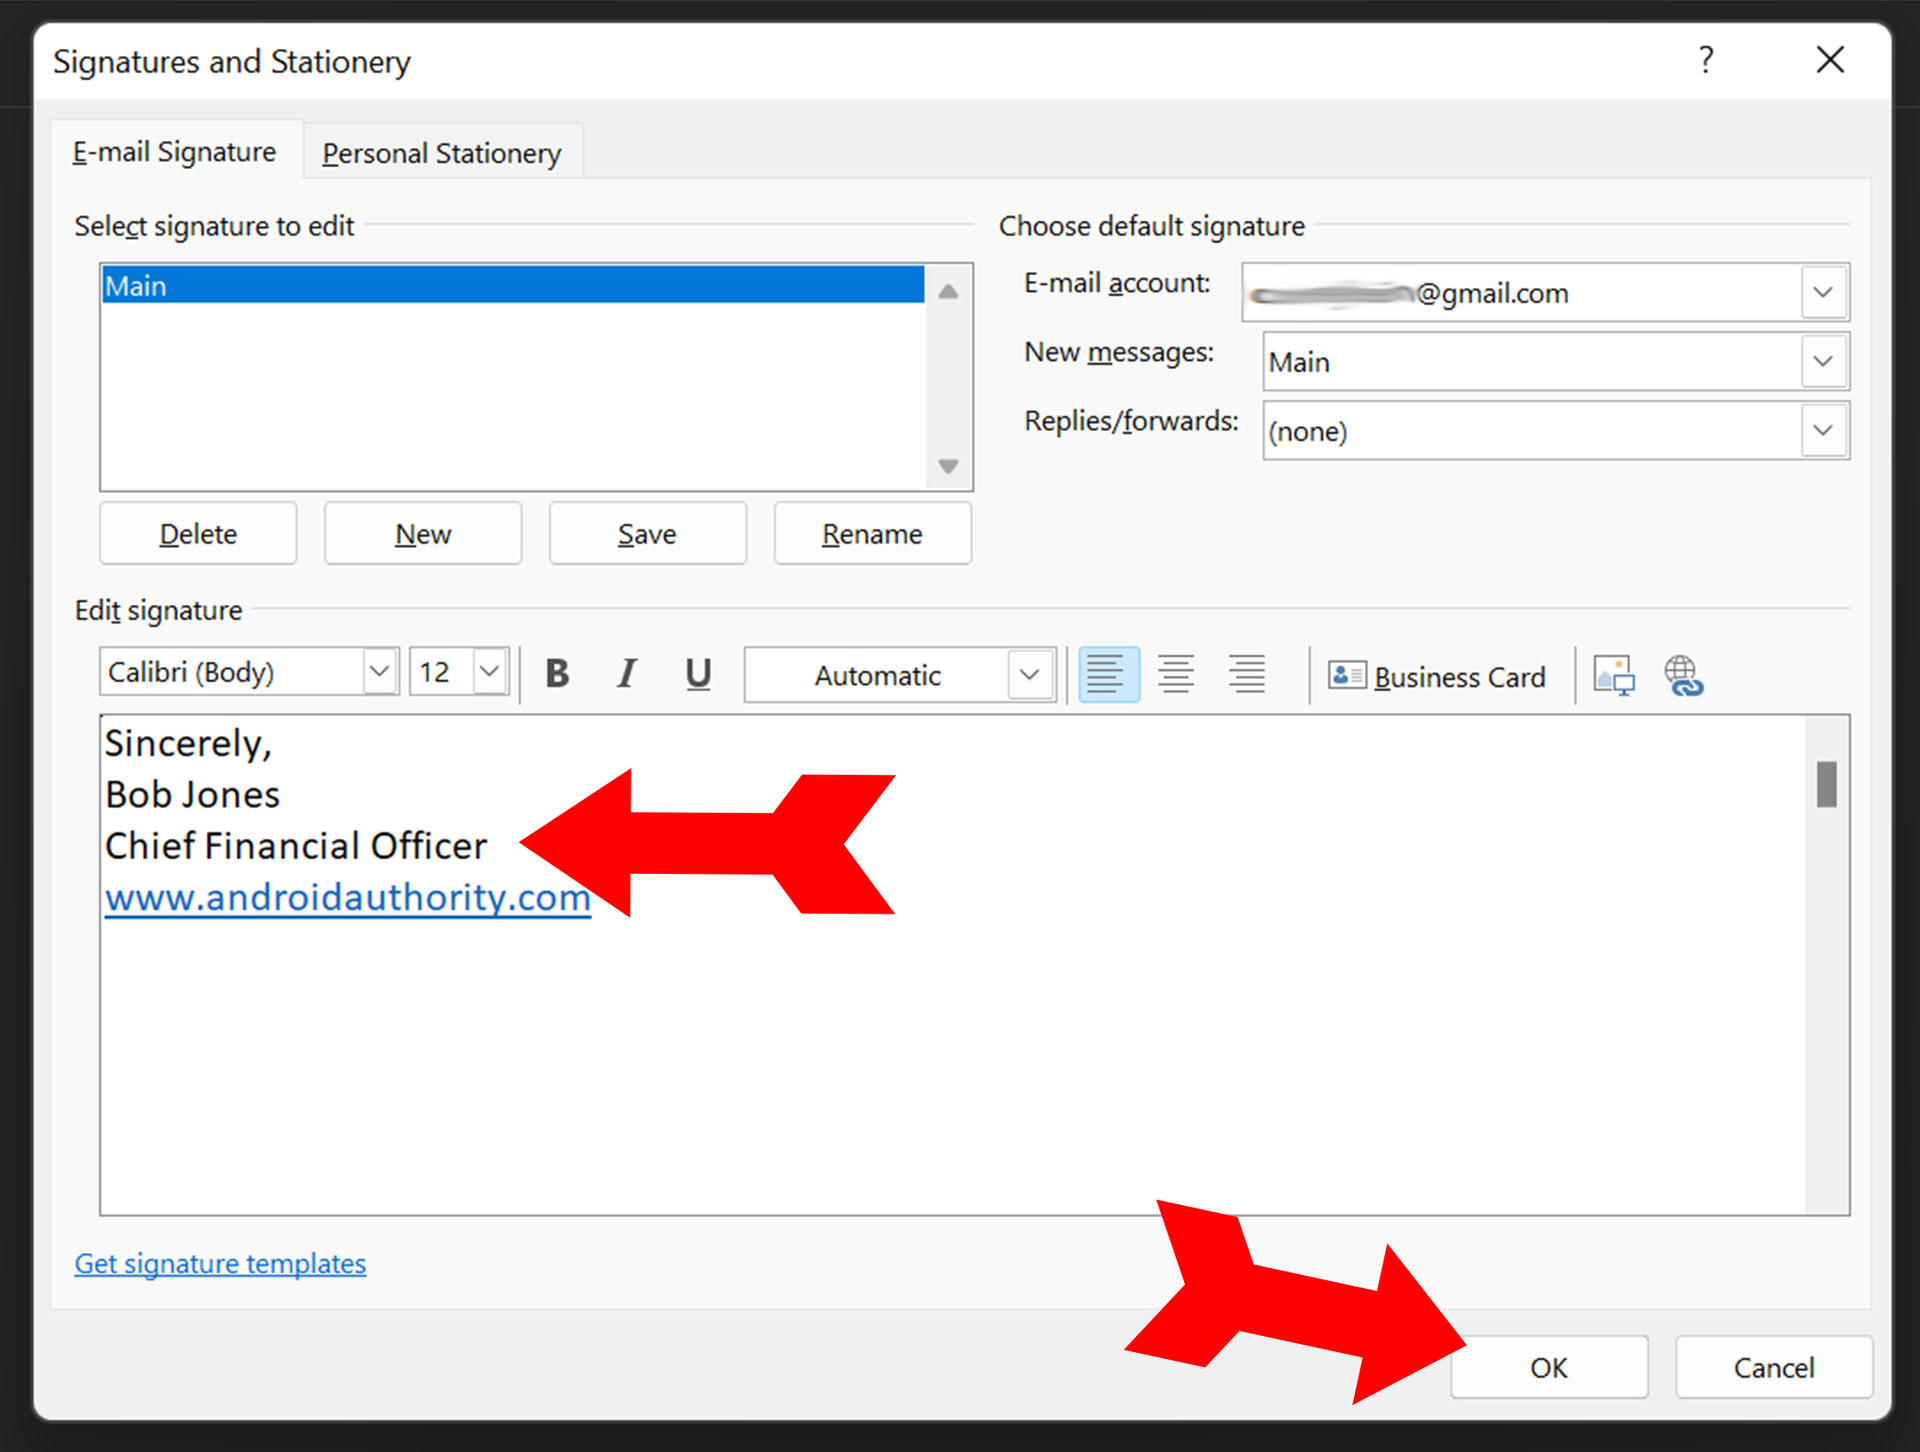The width and height of the screenshot is (1920, 1452).
Task: Open Get signature templates link
Action: pos(220,1264)
